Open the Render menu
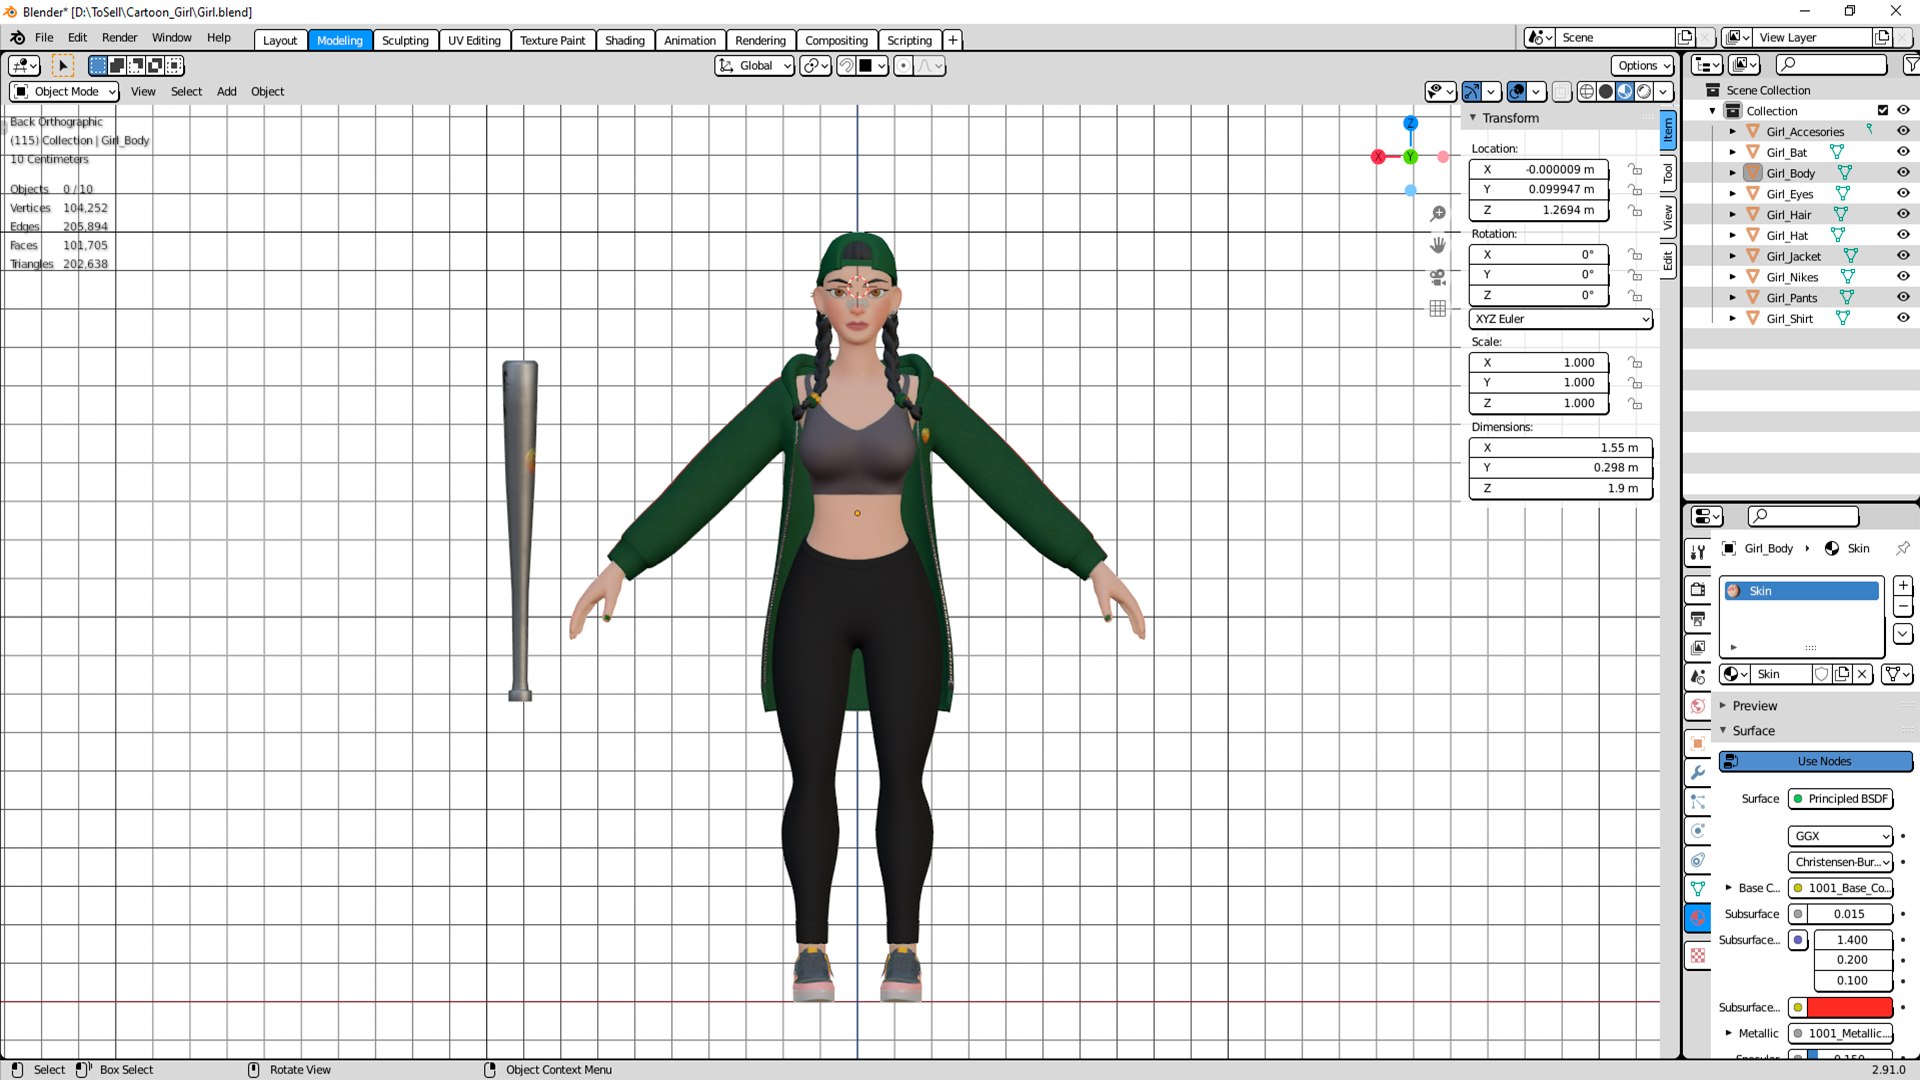The height and width of the screenshot is (1080, 1920). 119,37
